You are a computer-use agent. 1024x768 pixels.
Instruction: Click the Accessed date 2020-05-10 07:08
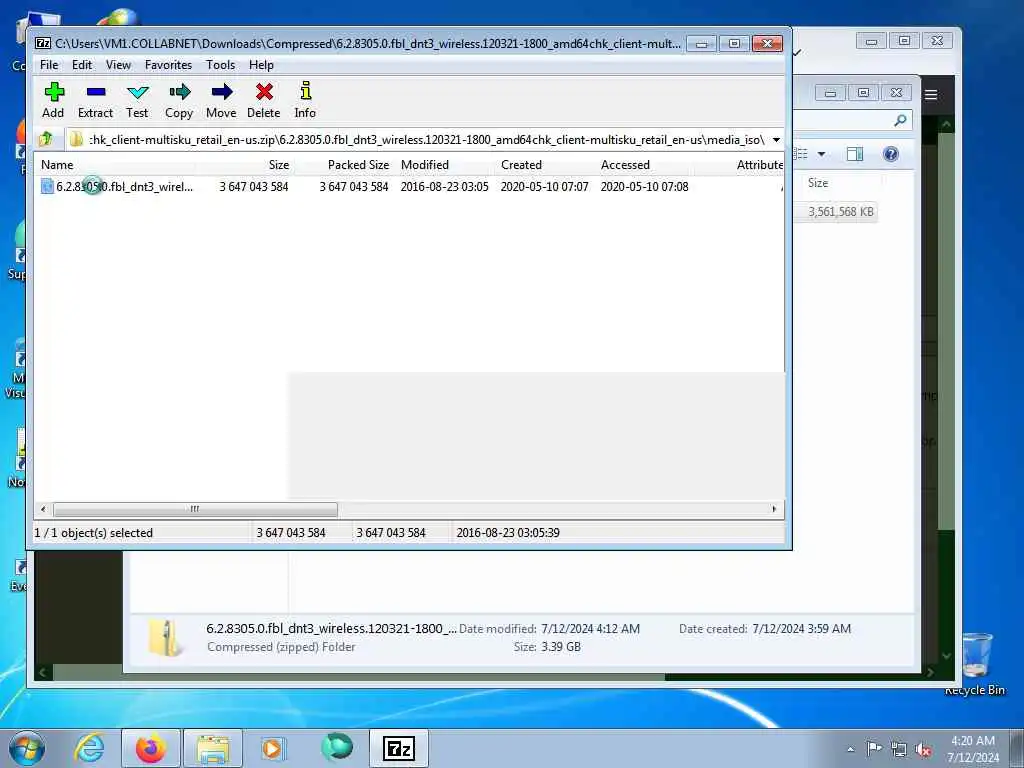click(x=645, y=187)
